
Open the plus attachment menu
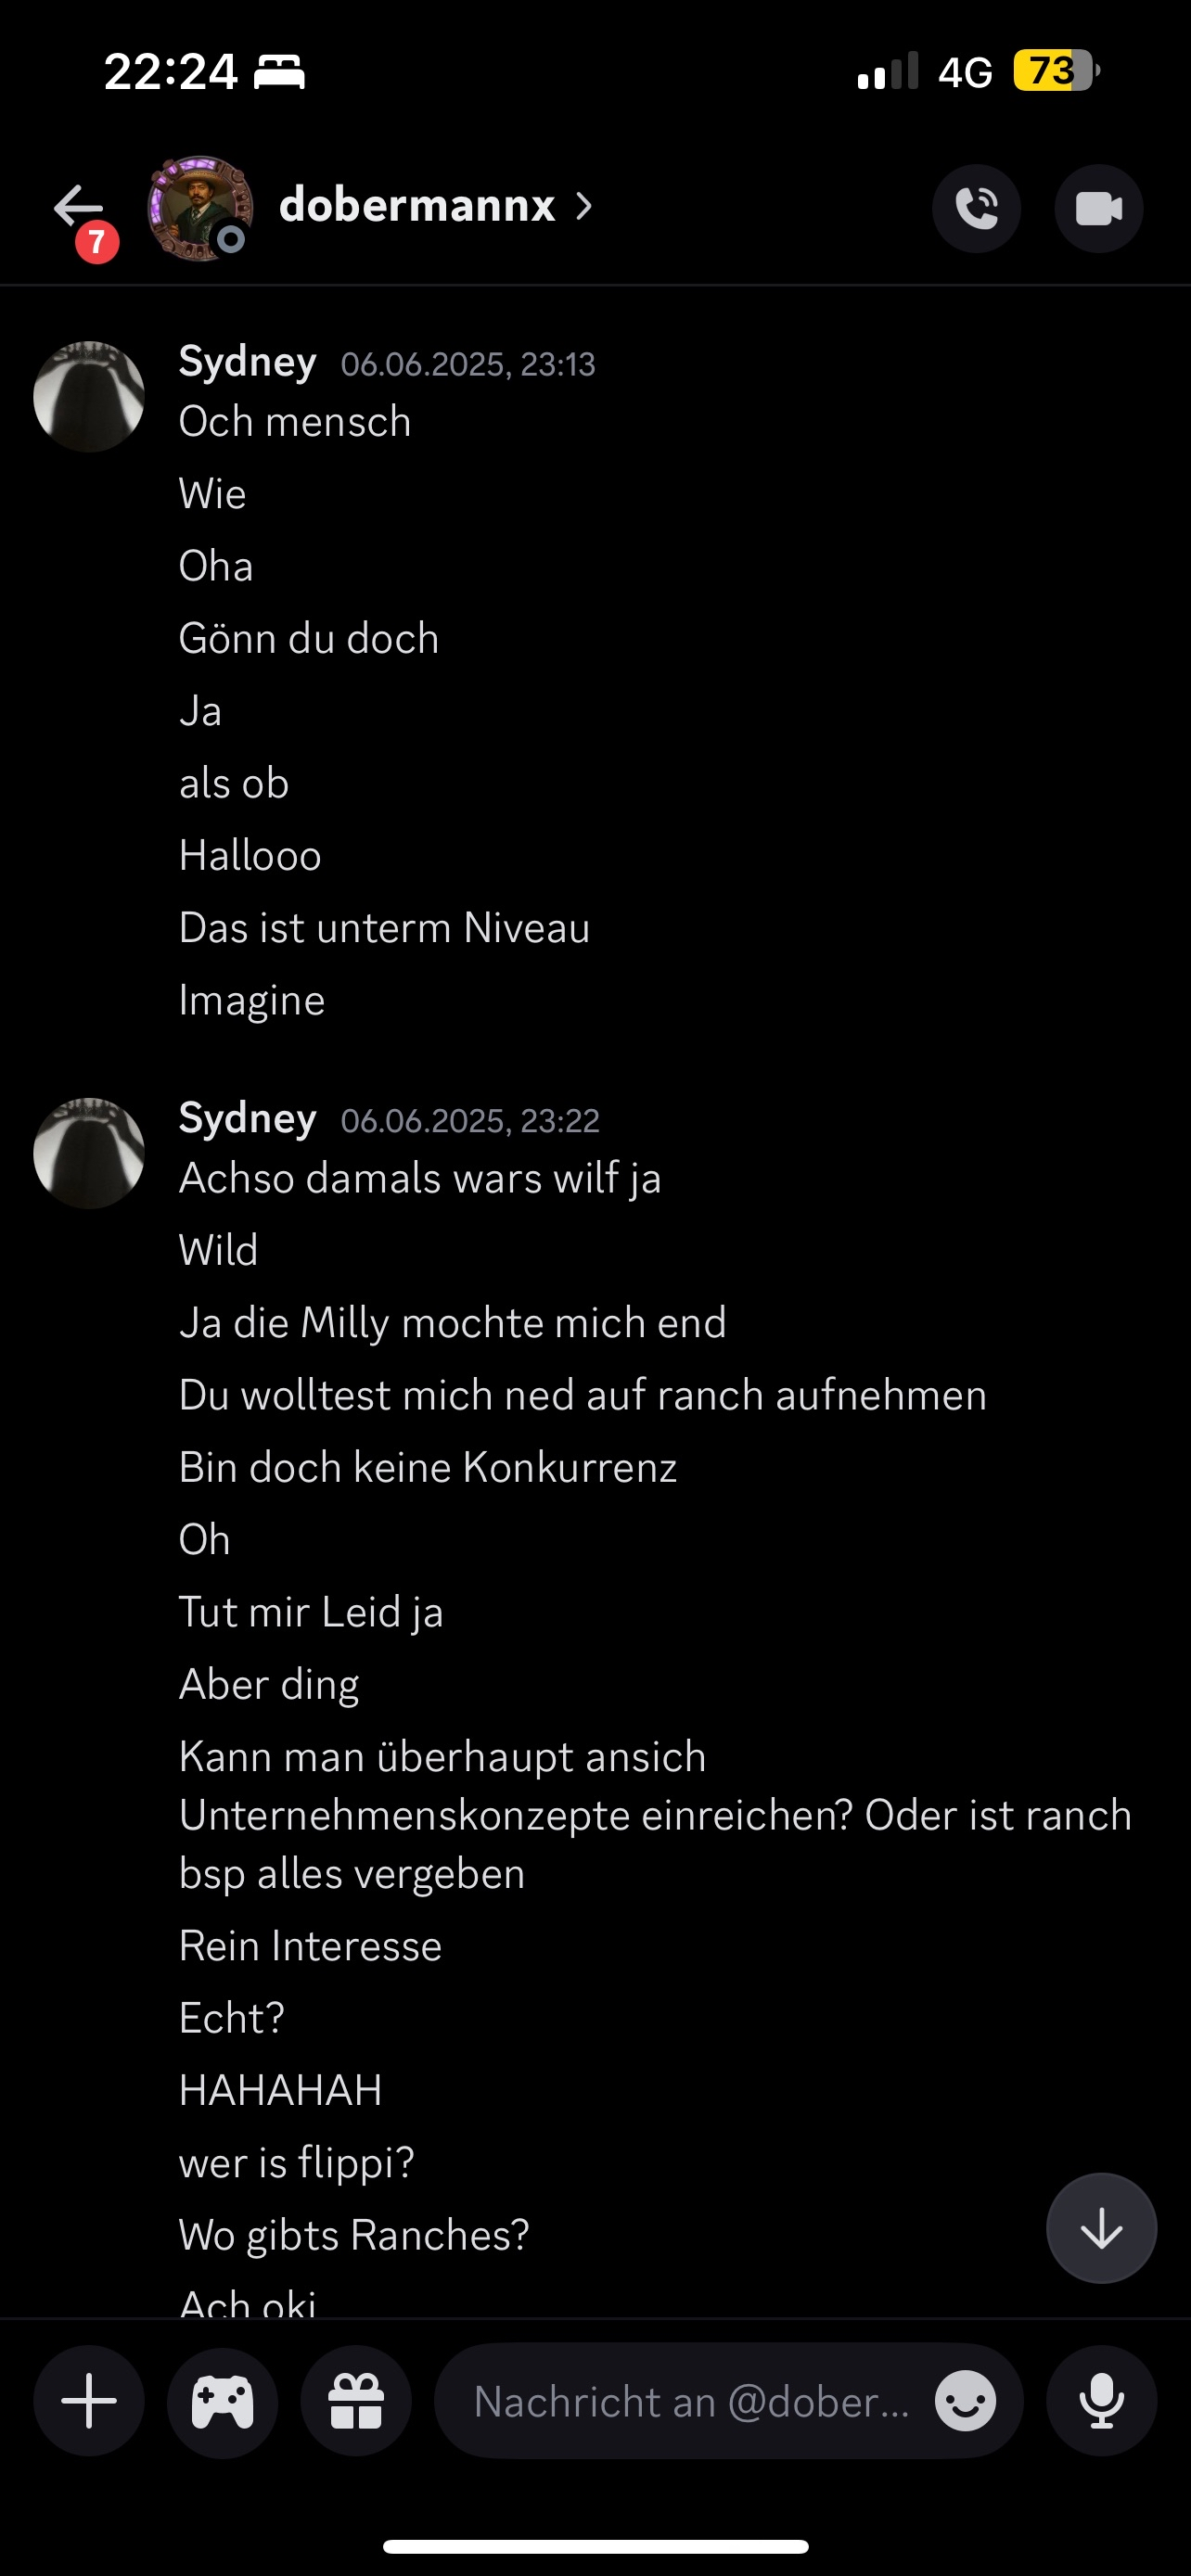click(89, 2401)
